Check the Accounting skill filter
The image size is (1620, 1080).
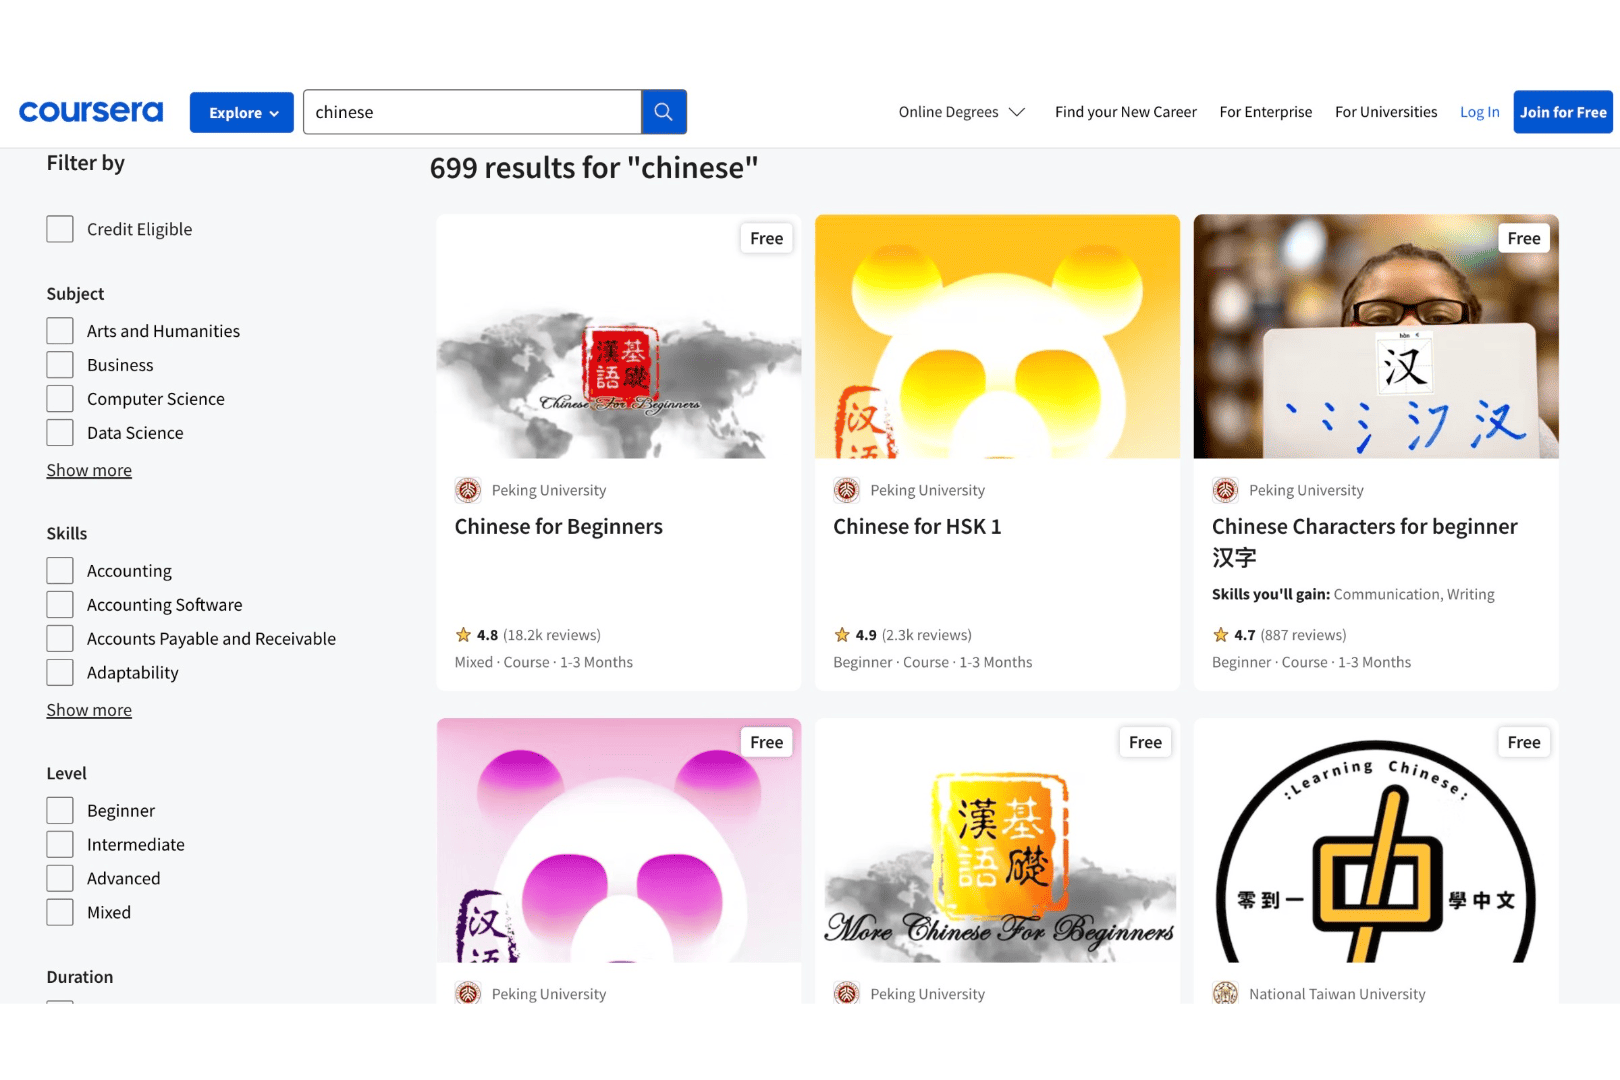click(60, 571)
